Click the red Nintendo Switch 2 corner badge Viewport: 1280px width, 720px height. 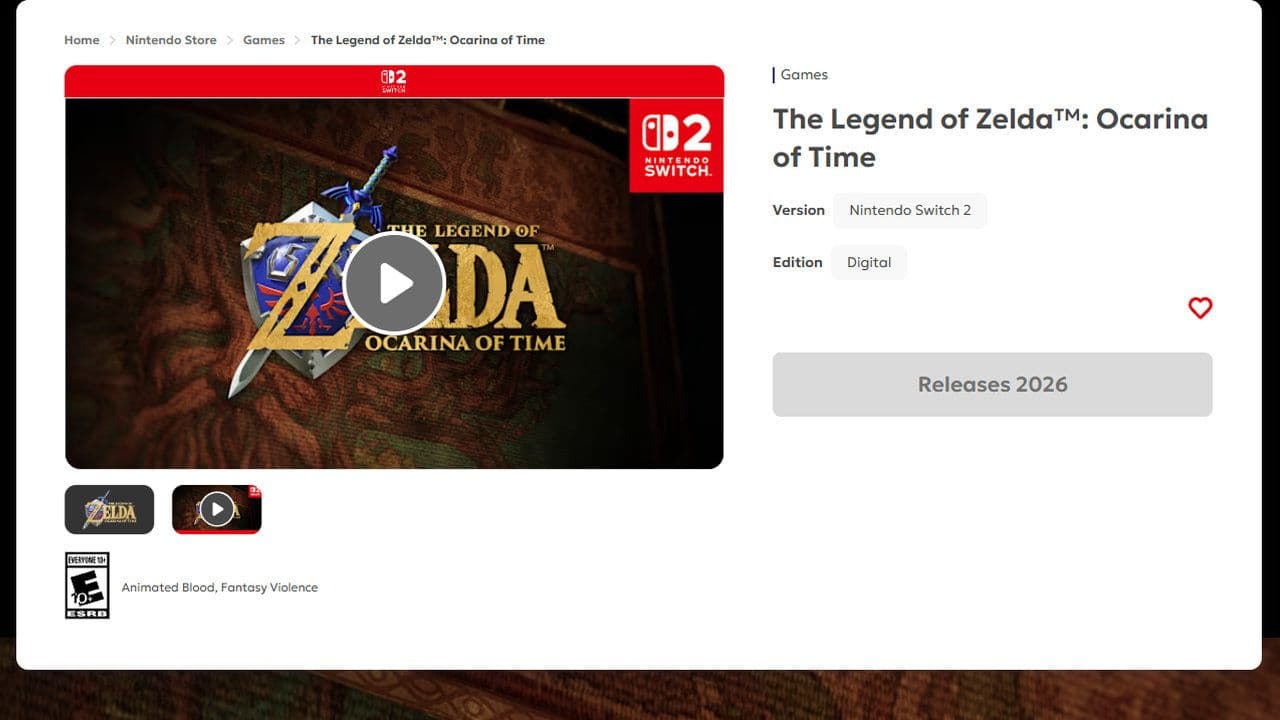[x=677, y=145]
